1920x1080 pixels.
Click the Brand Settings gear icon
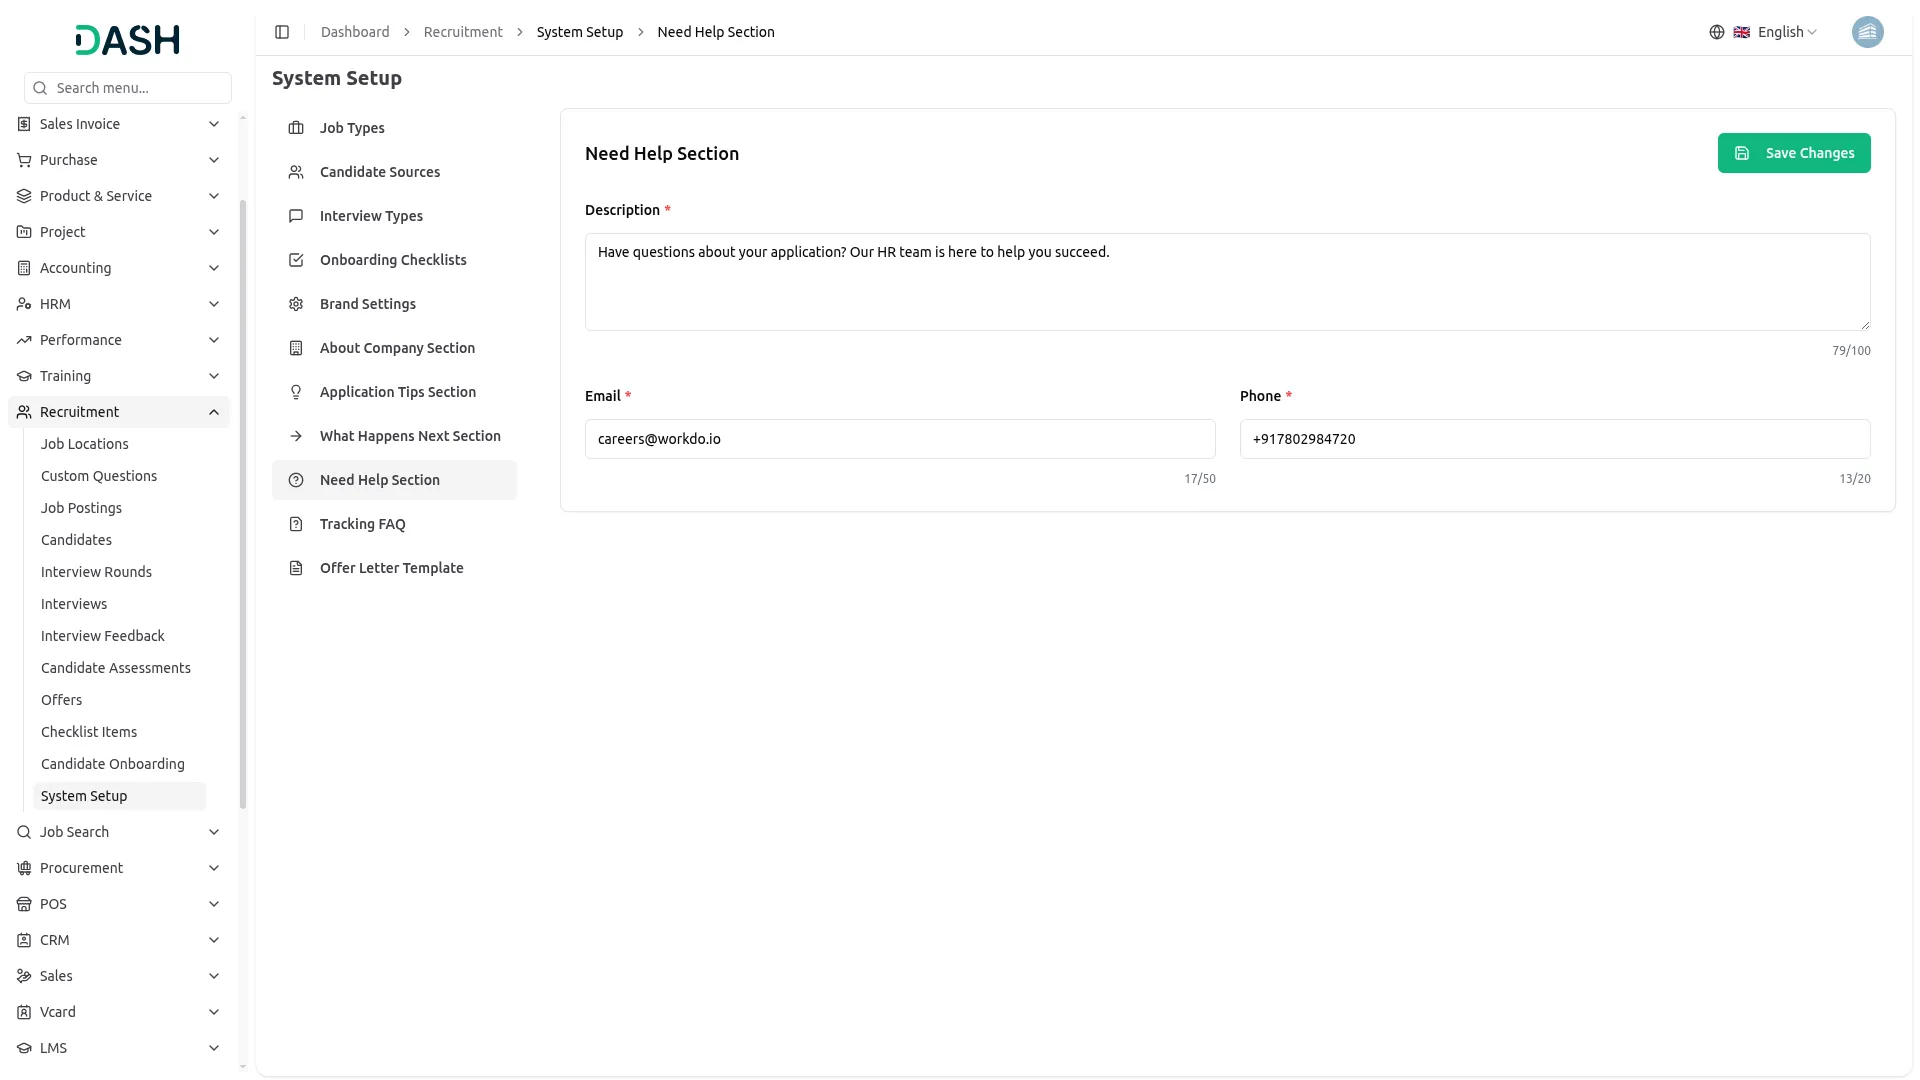point(296,304)
